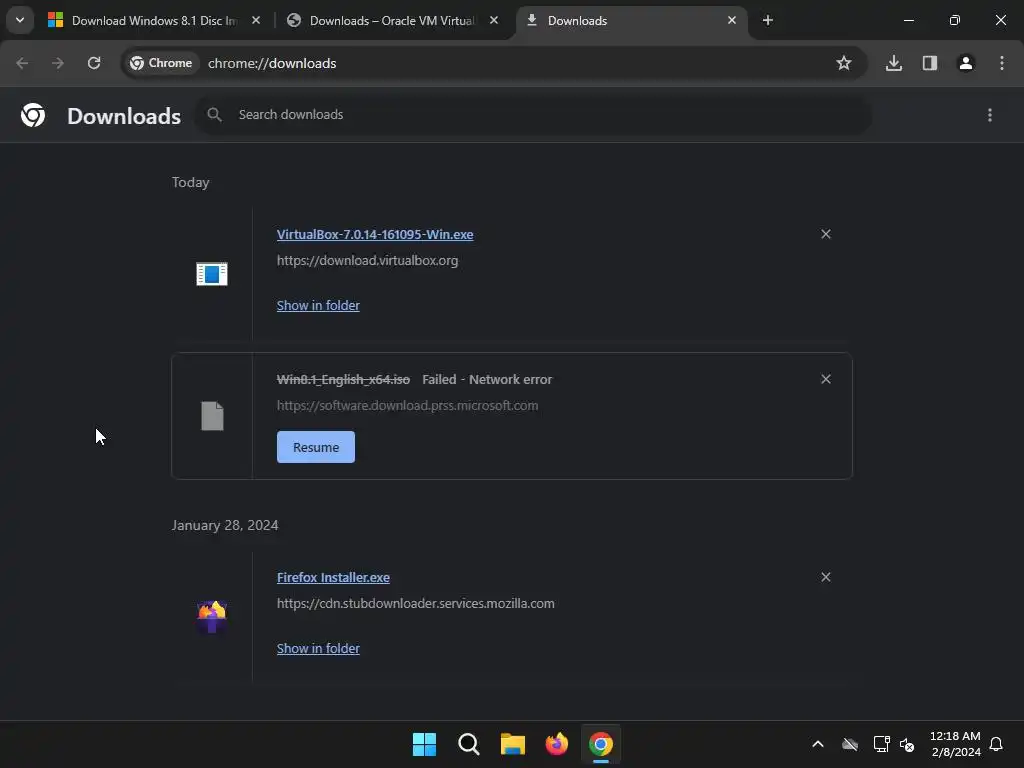The image size is (1024, 768).
Task: Open Firefox Installer.exe file link
Action: [x=333, y=577]
